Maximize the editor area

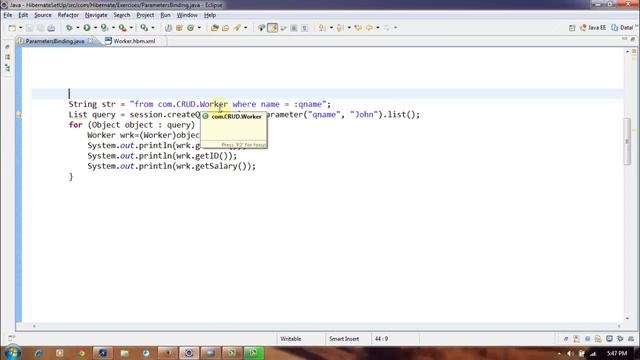pos(633,39)
